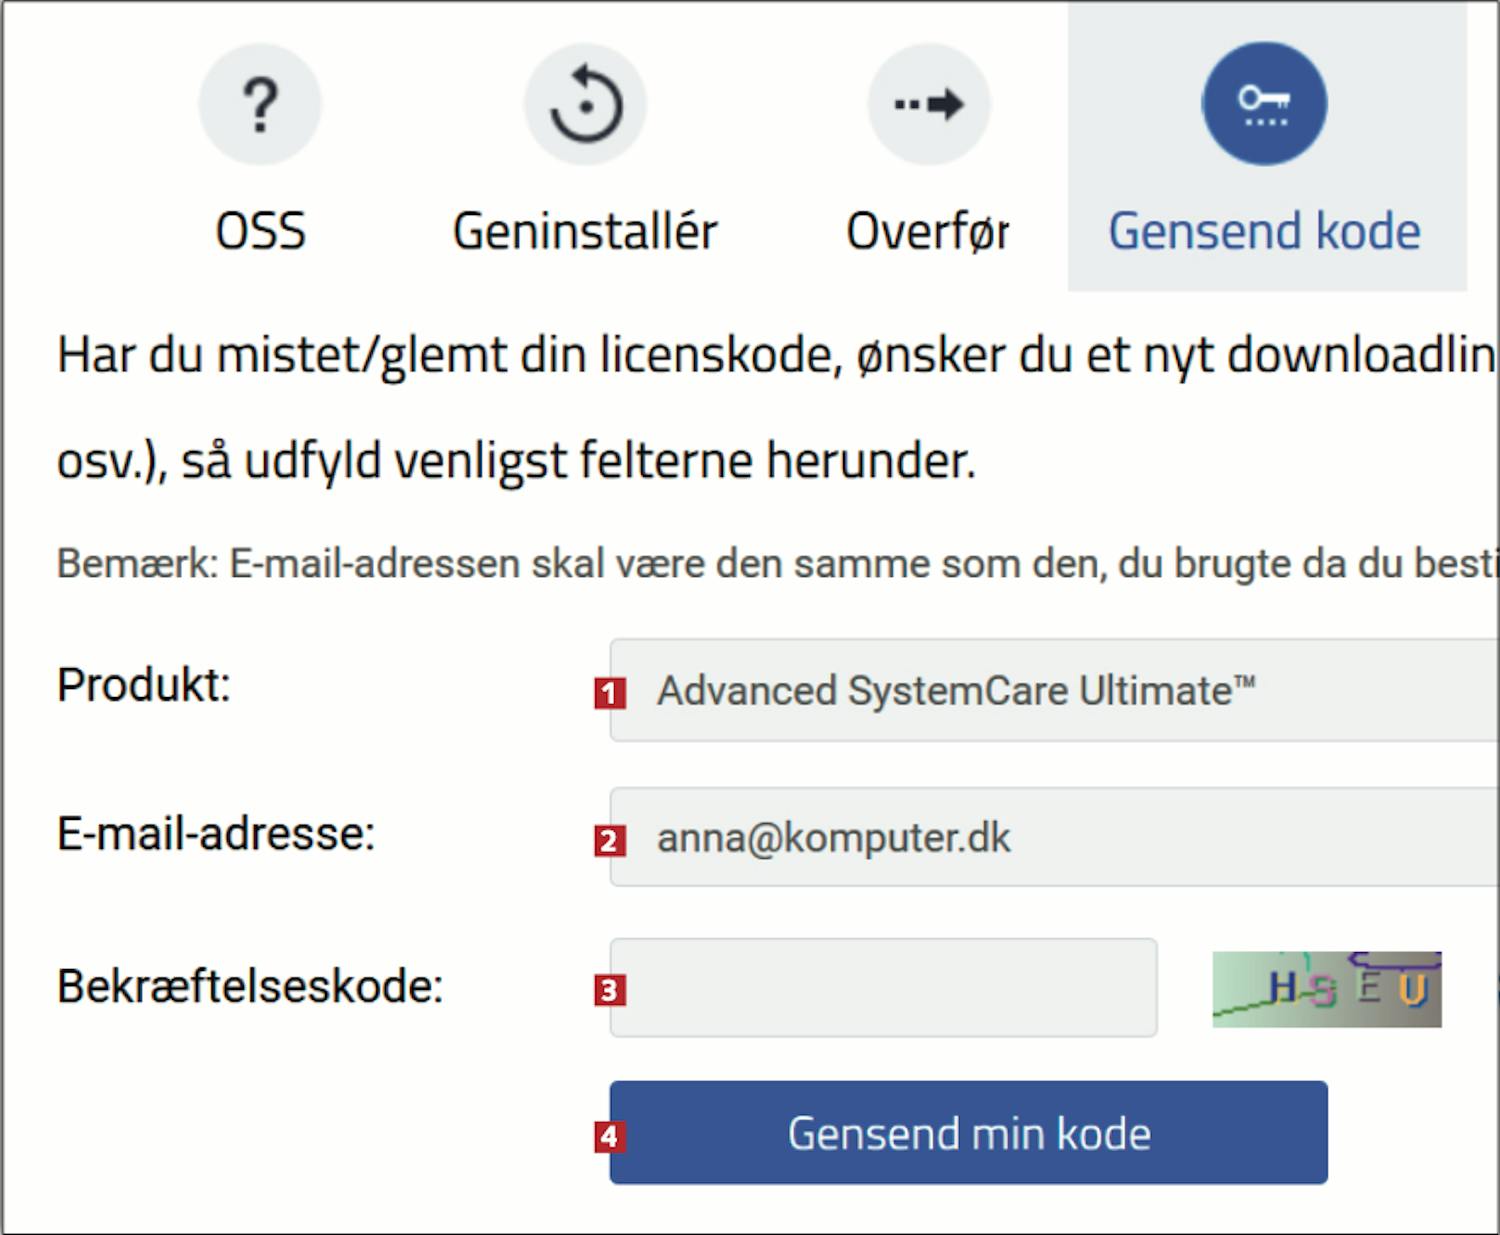Open the Produkt dropdown showing Advanced SystemCare Ultimate
1500x1235 pixels.
pos(1054,690)
